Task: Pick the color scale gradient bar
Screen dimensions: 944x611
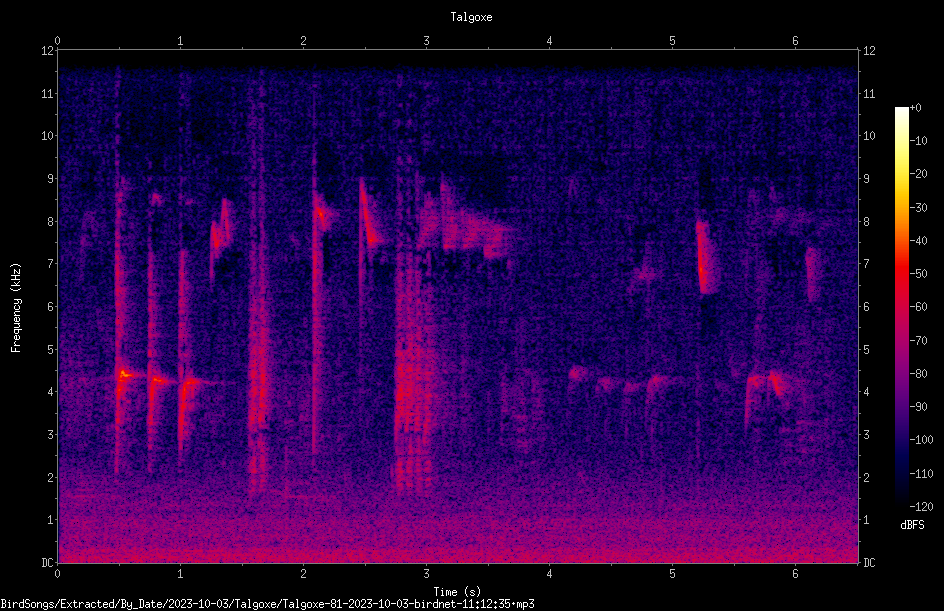Action: 901,307
